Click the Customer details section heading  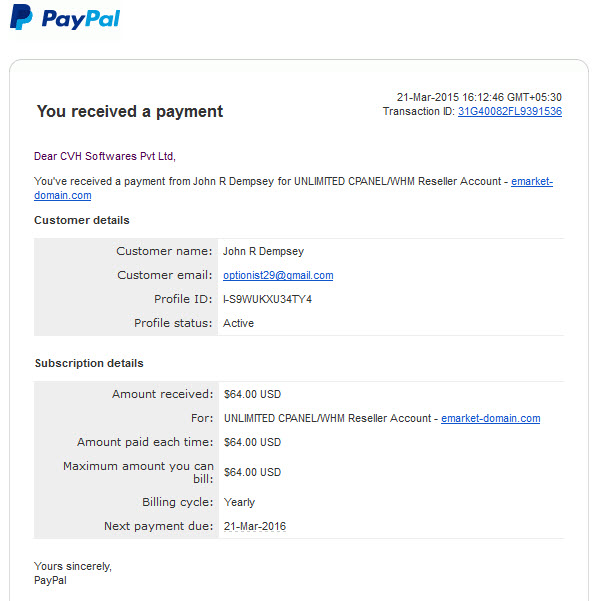pyautogui.click(x=82, y=220)
